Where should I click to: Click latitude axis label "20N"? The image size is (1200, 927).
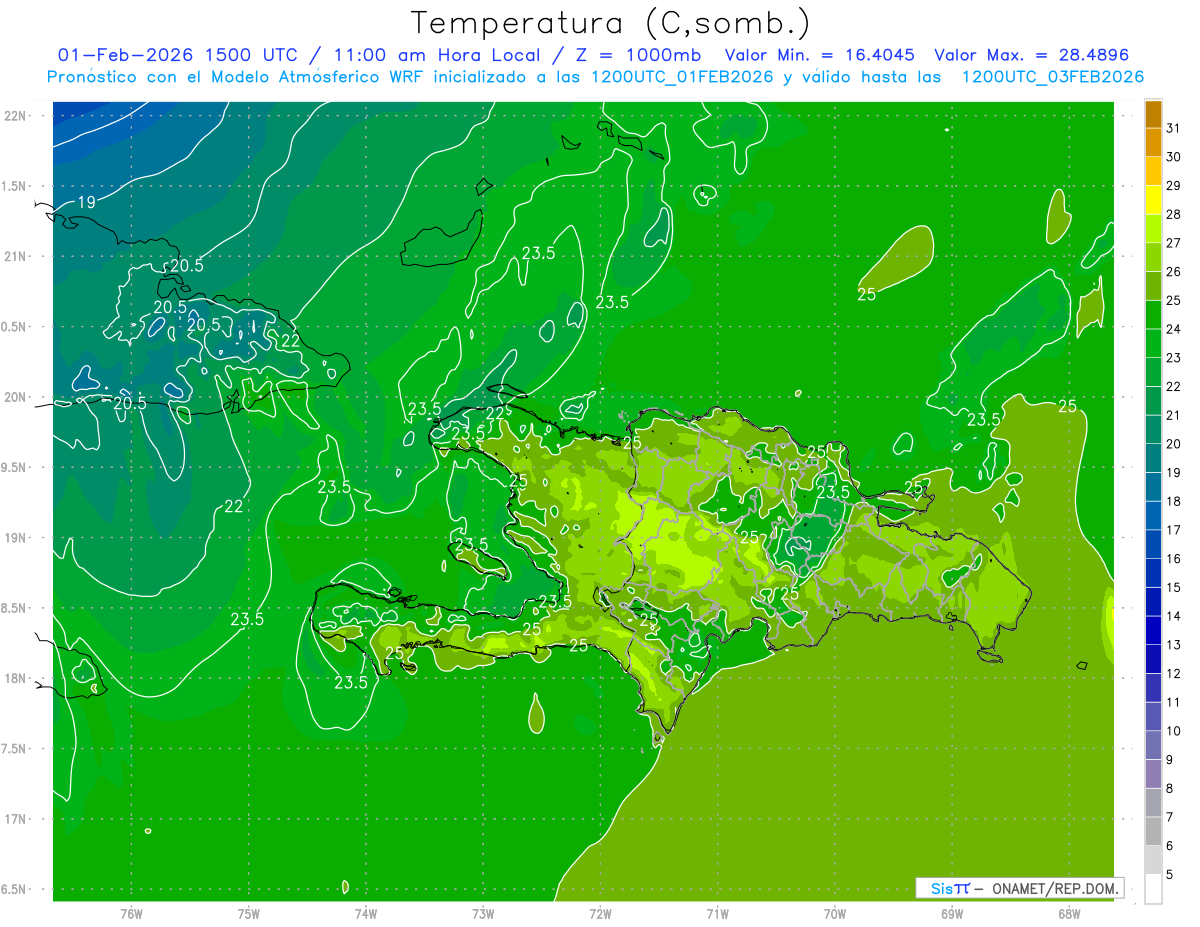point(17,397)
